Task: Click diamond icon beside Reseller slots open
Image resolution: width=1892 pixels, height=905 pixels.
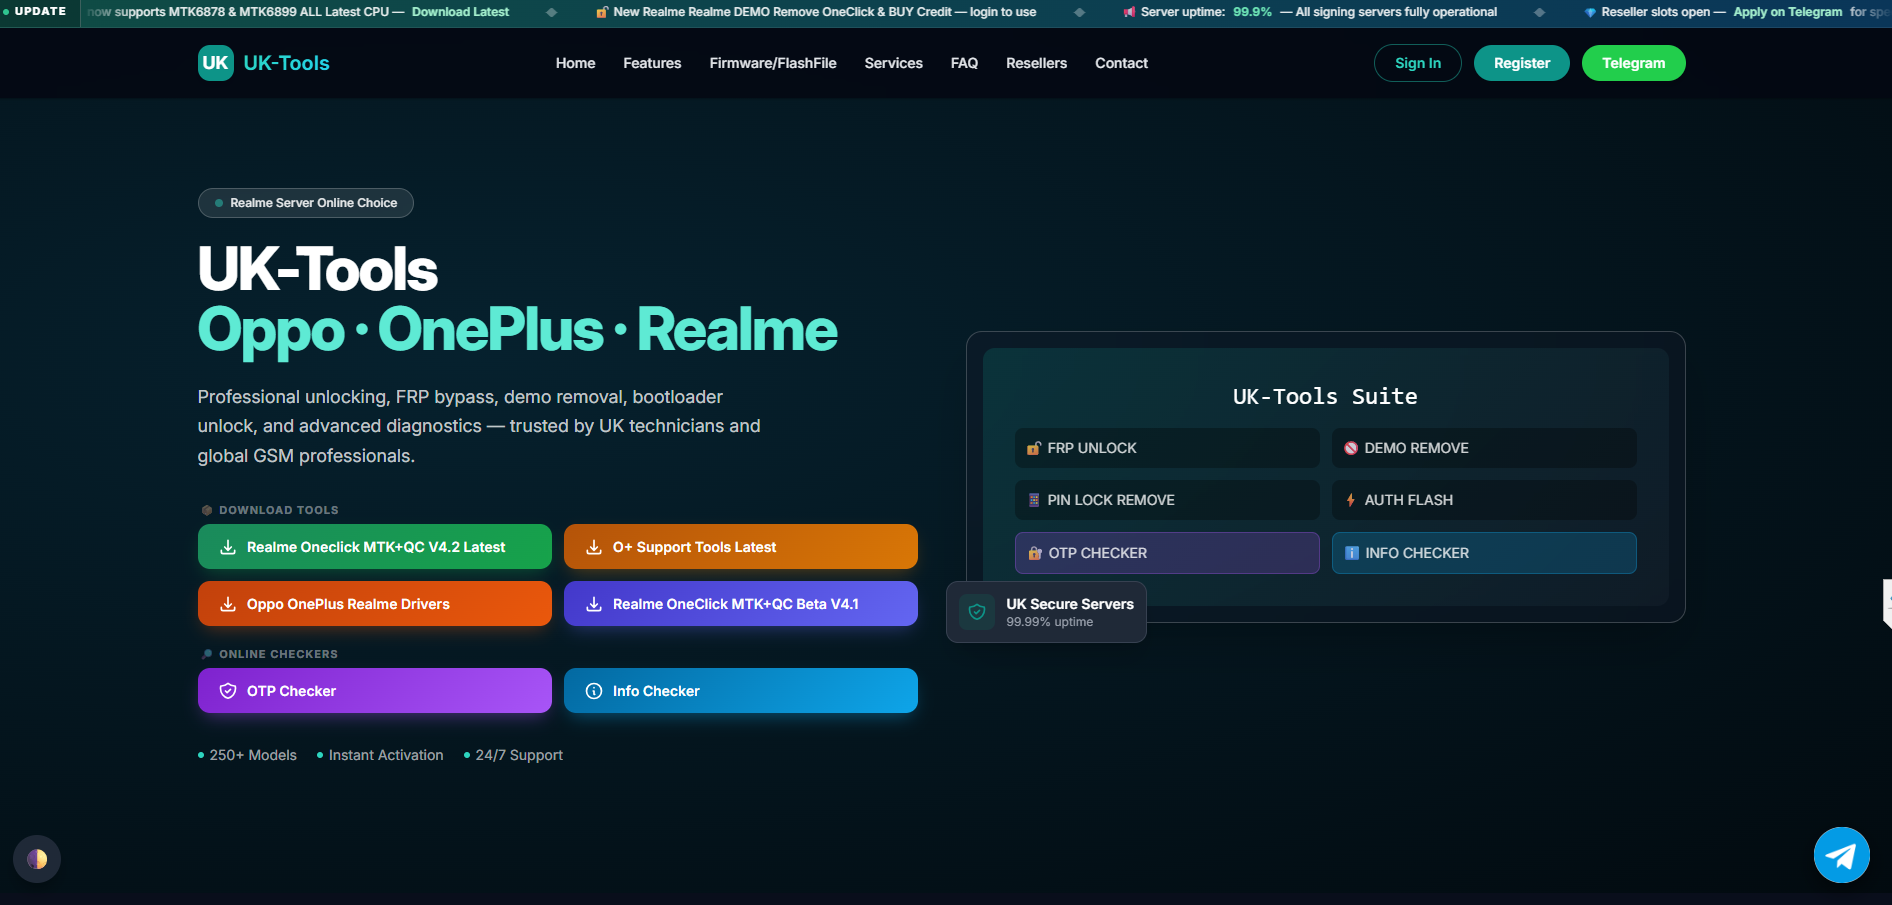Action: [1590, 12]
